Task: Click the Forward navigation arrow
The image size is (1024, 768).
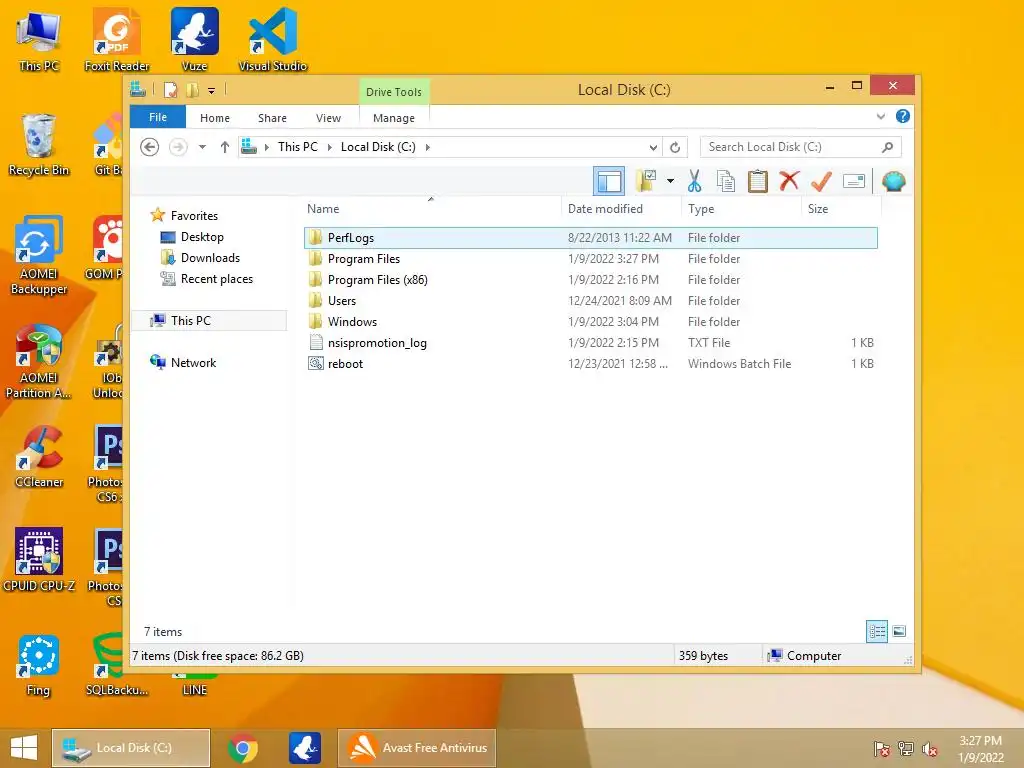Action: [178, 147]
